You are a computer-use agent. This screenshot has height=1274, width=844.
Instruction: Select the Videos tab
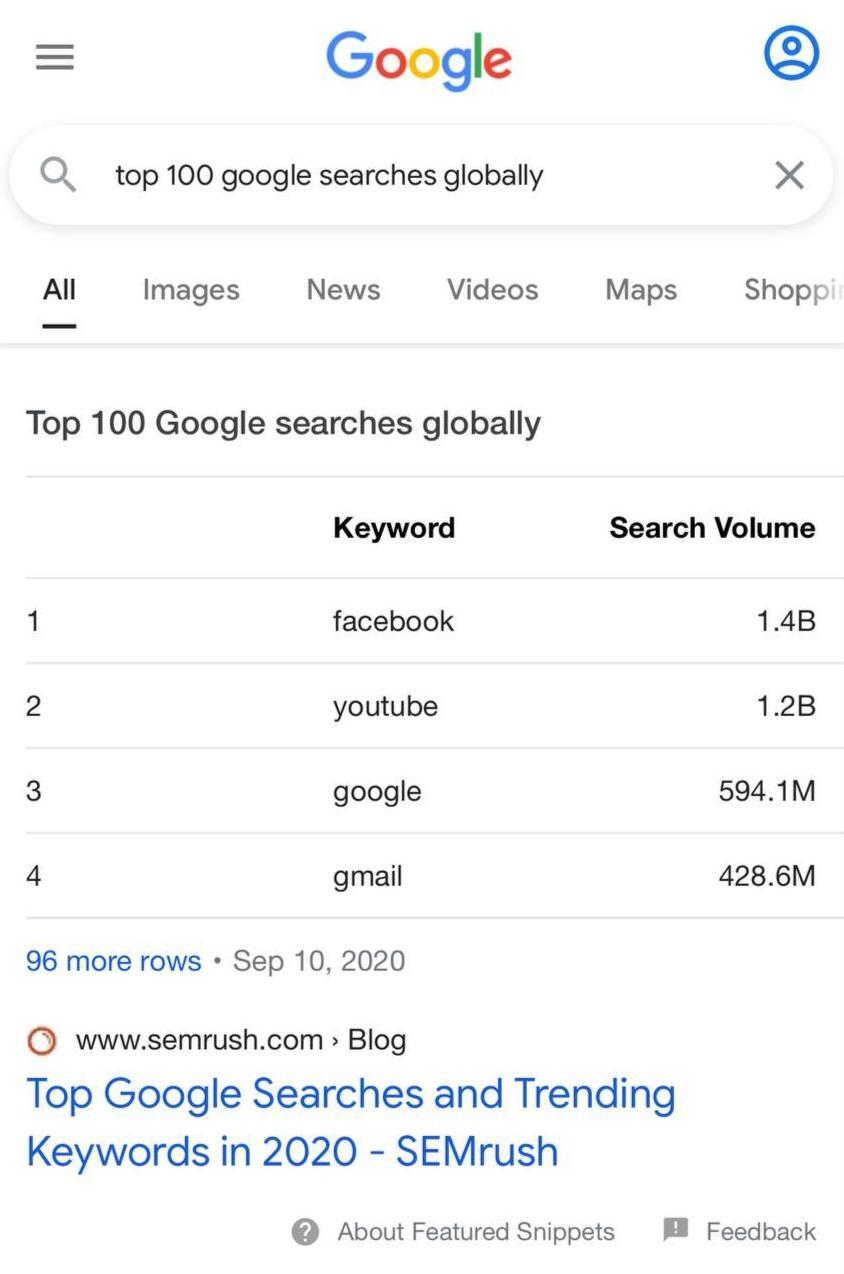[x=492, y=289]
